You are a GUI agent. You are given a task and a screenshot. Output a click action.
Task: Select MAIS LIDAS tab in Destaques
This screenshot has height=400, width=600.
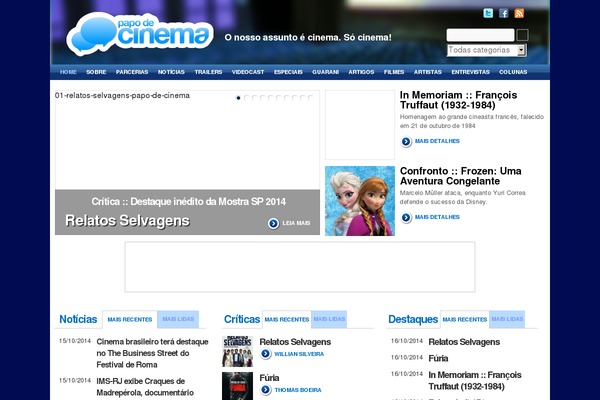pyautogui.click(x=507, y=319)
